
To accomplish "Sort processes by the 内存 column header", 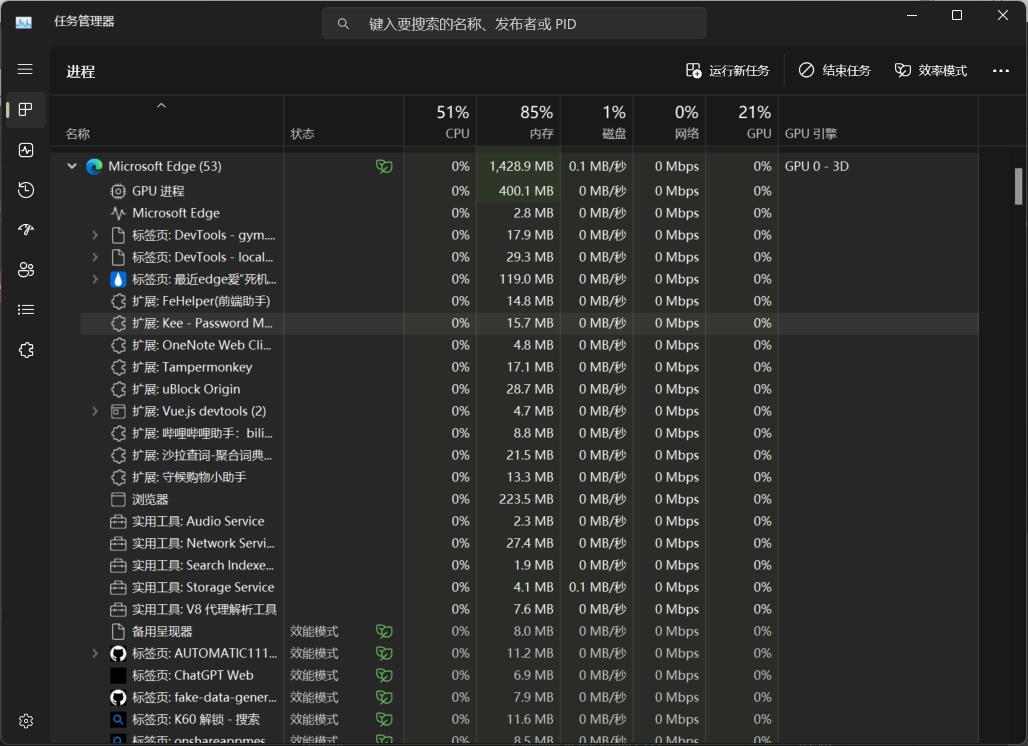I will point(518,122).
